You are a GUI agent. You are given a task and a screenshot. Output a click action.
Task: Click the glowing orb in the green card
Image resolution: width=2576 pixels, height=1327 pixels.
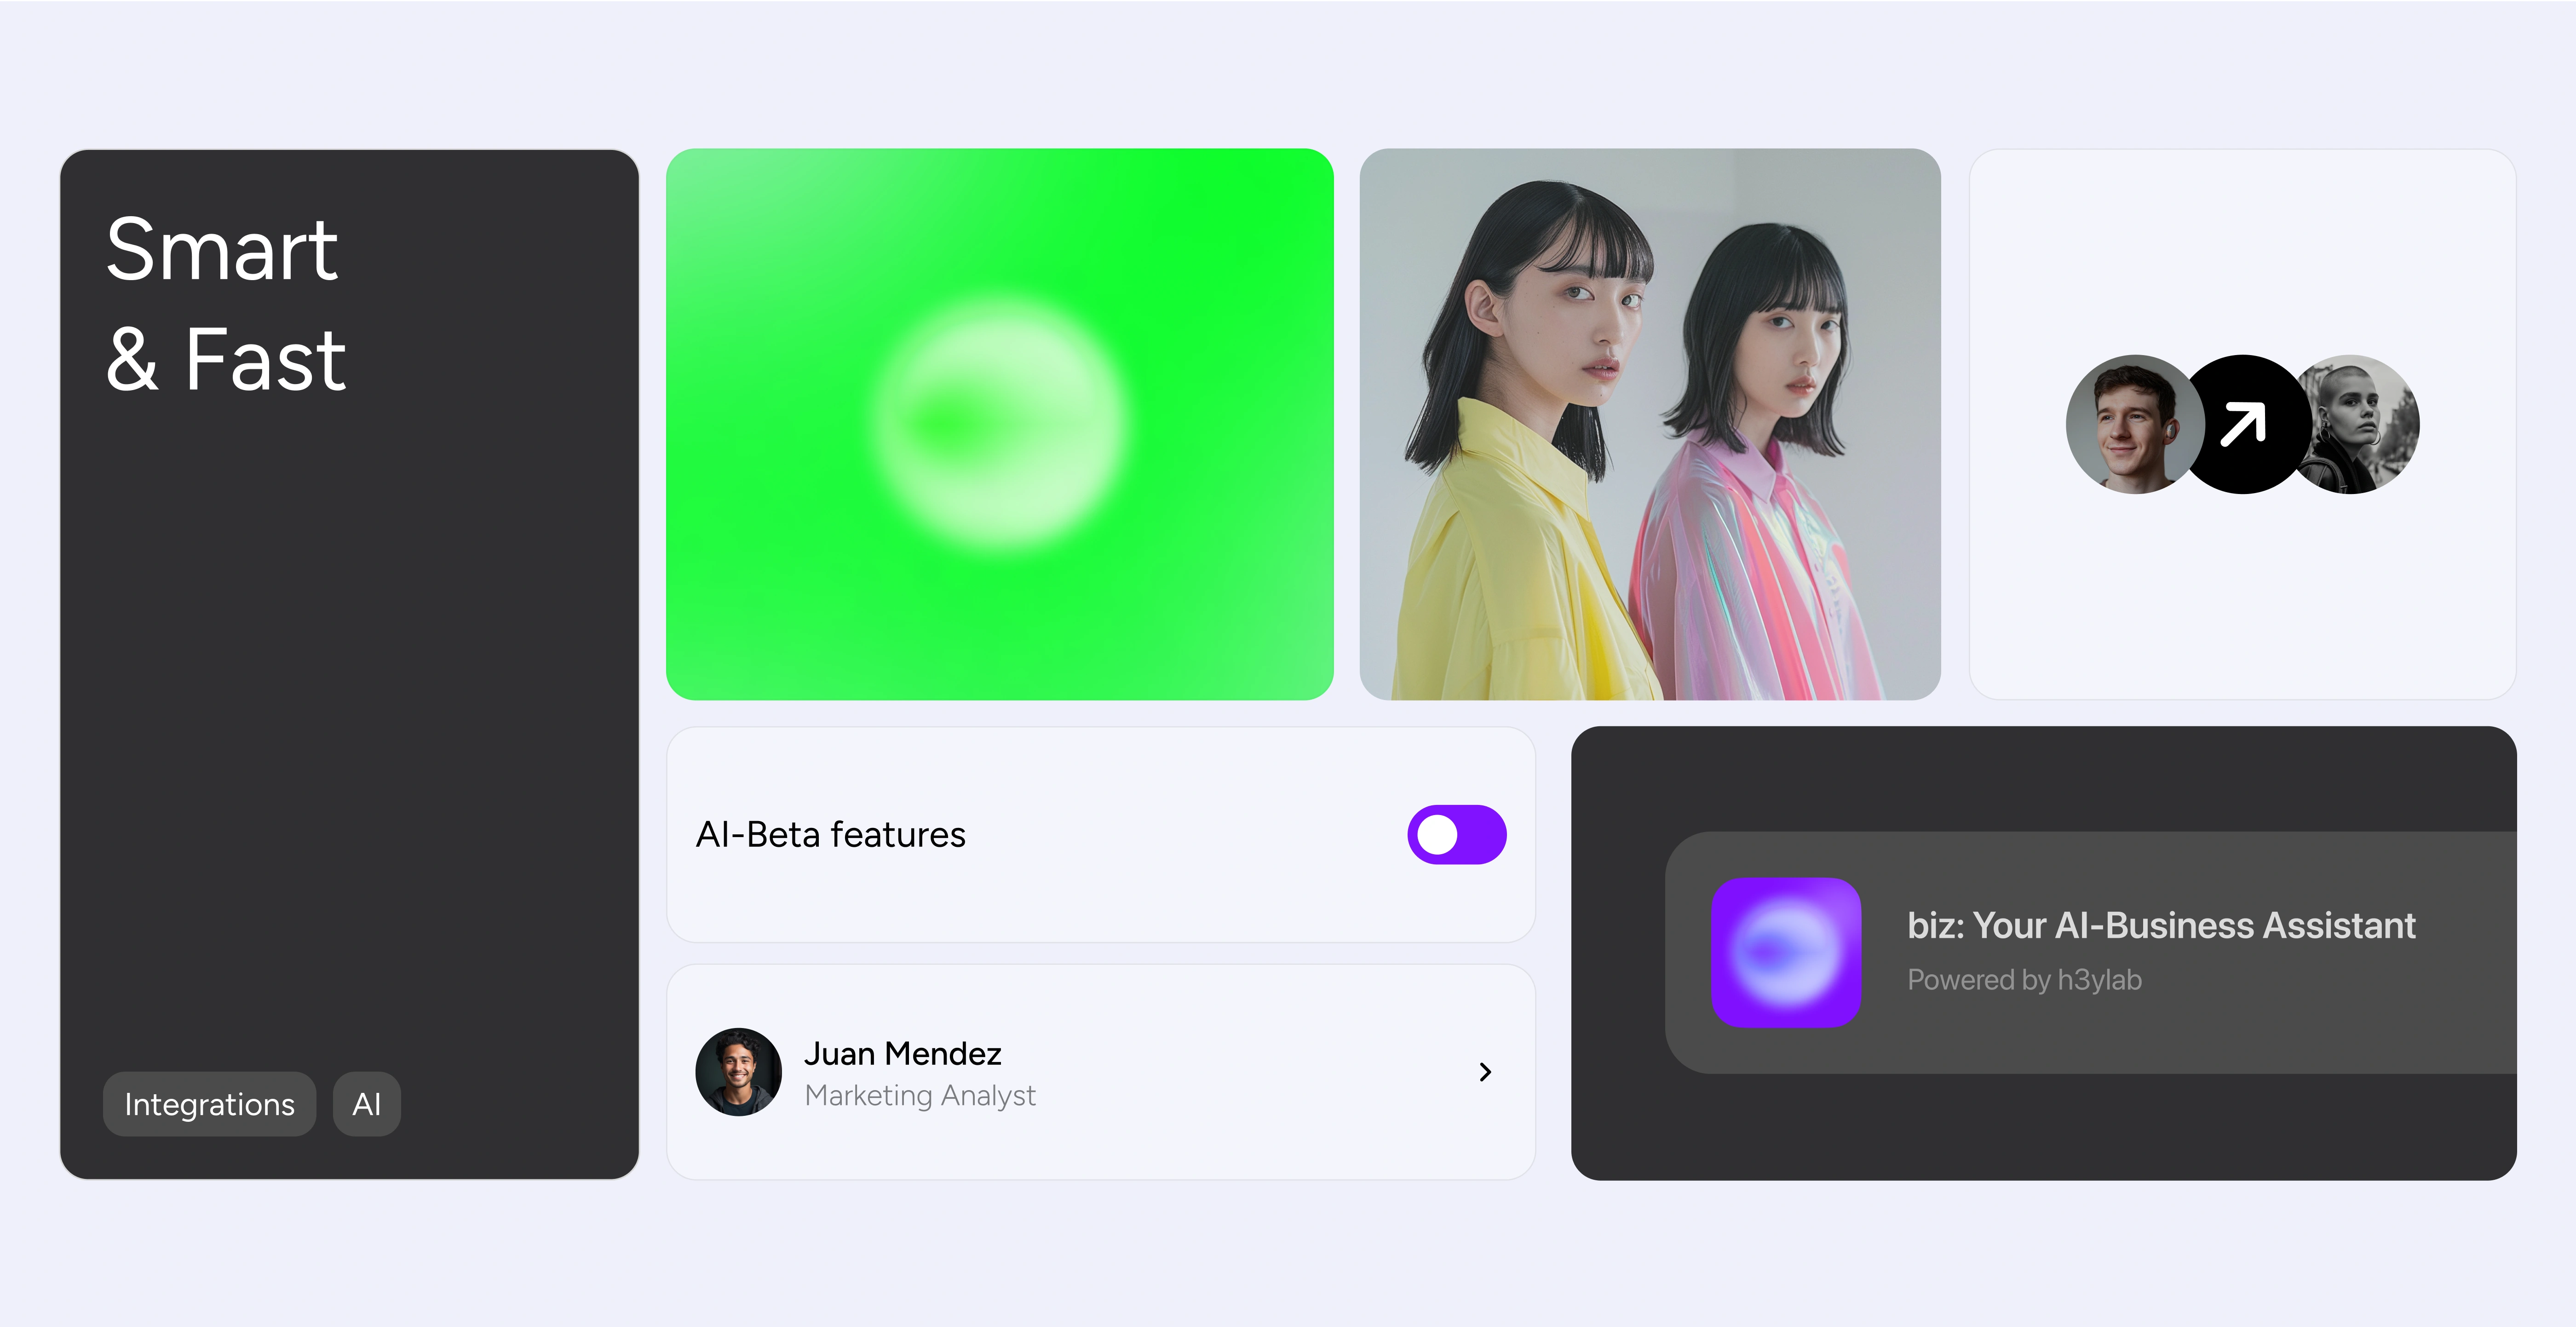(1000, 424)
